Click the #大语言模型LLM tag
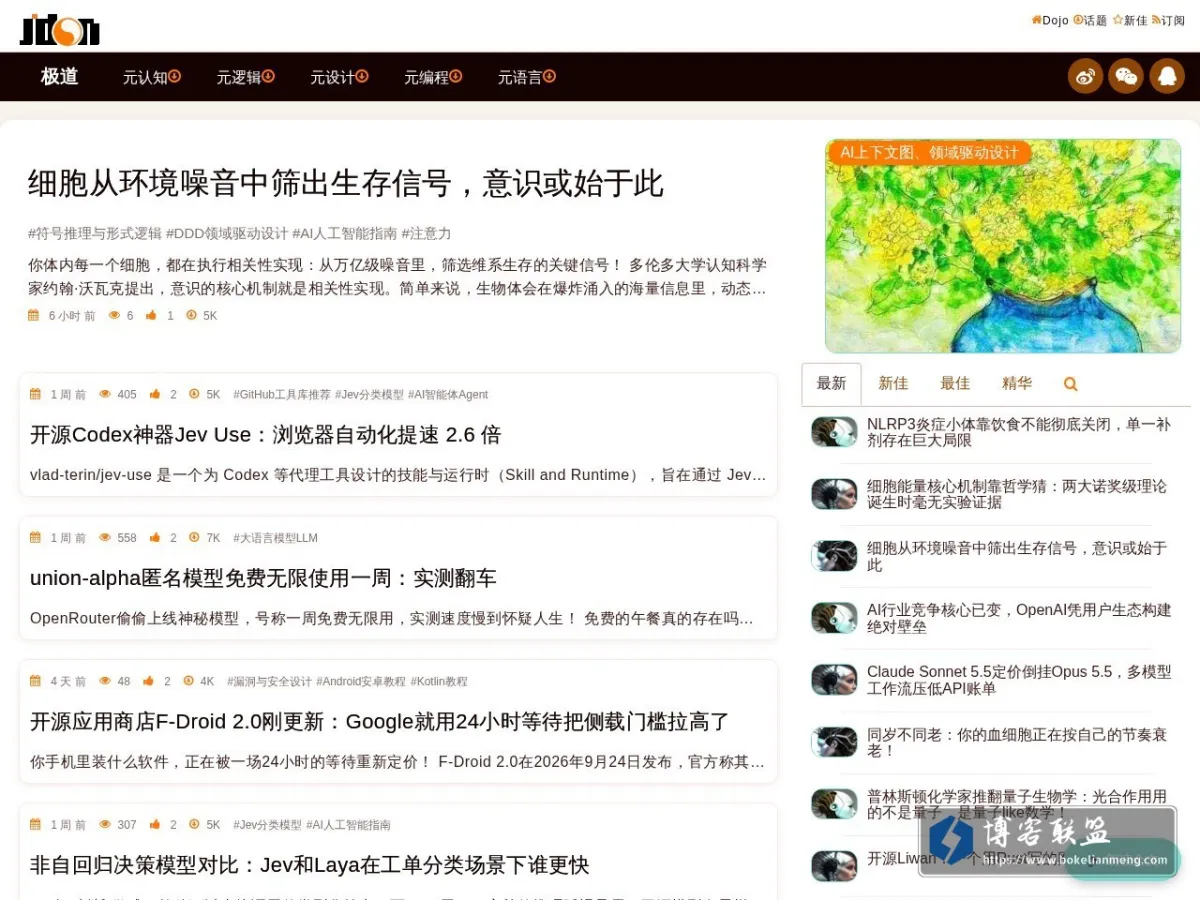The image size is (1200, 900). [x=275, y=538]
